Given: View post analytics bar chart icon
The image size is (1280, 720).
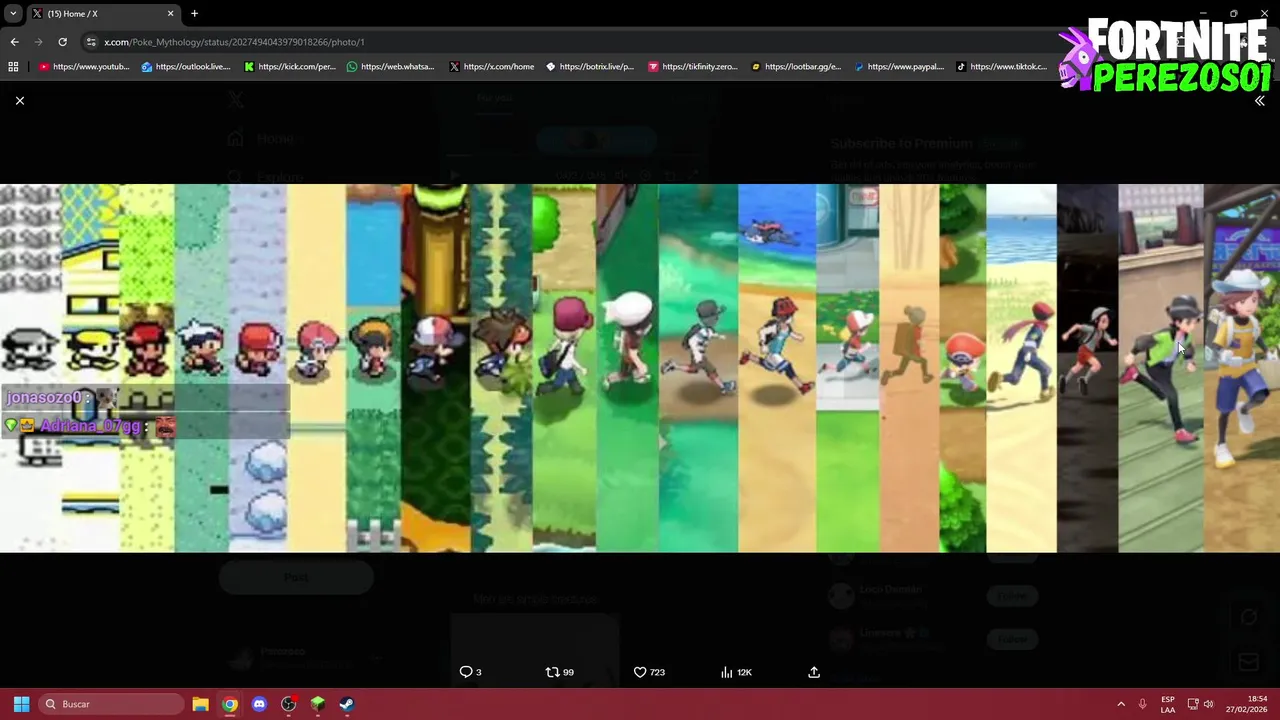Looking at the screenshot, I should click(x=727, y=672).
